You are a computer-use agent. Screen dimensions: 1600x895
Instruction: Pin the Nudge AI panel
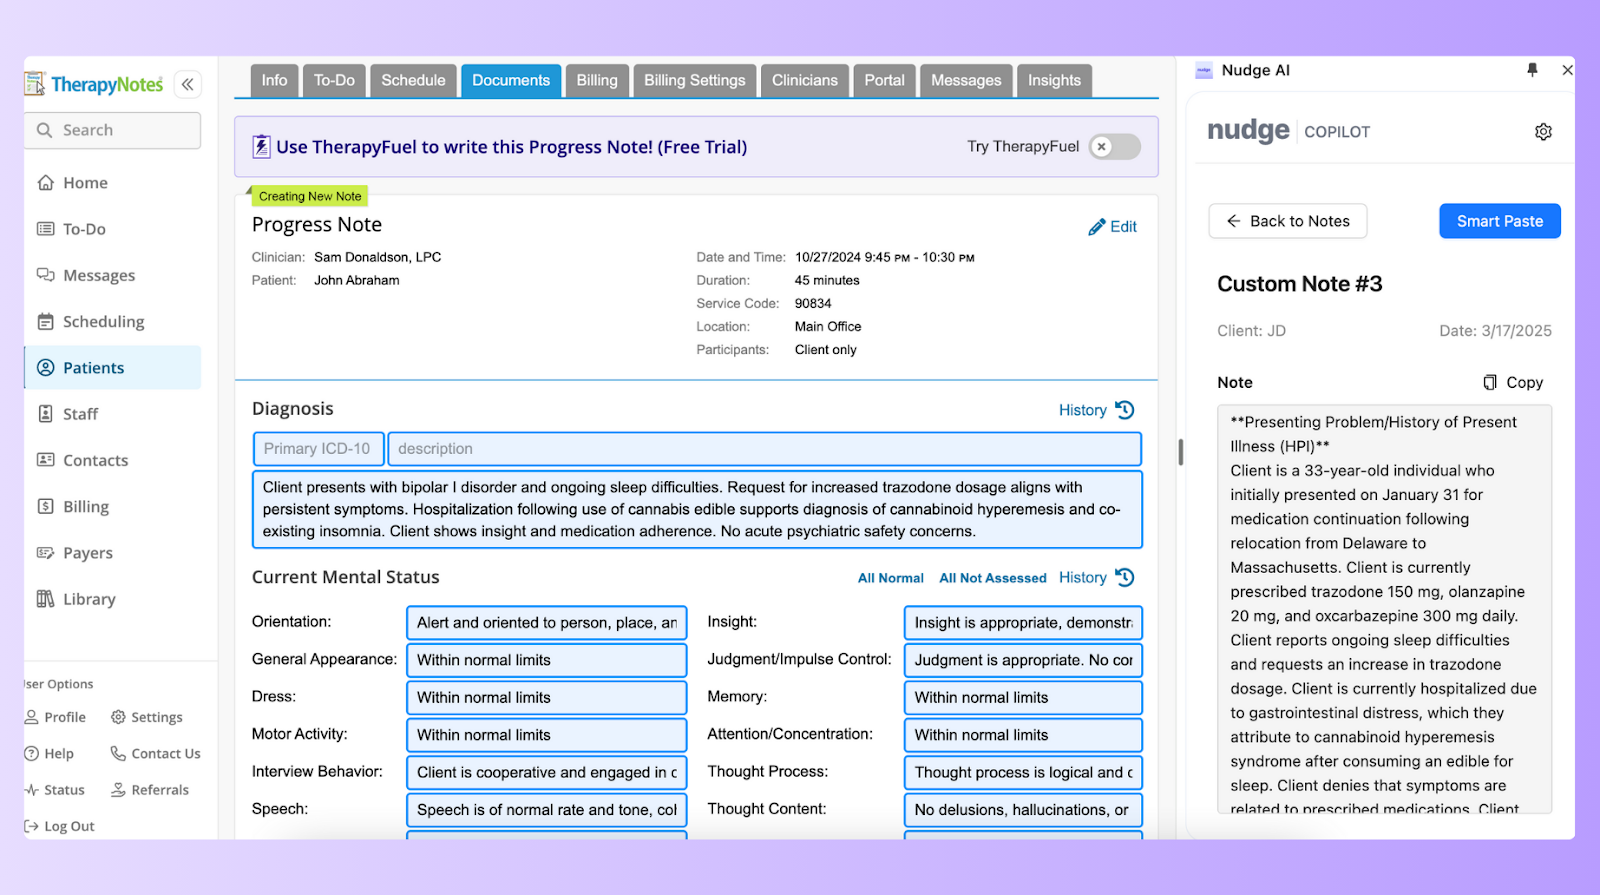coord(1532,70)
